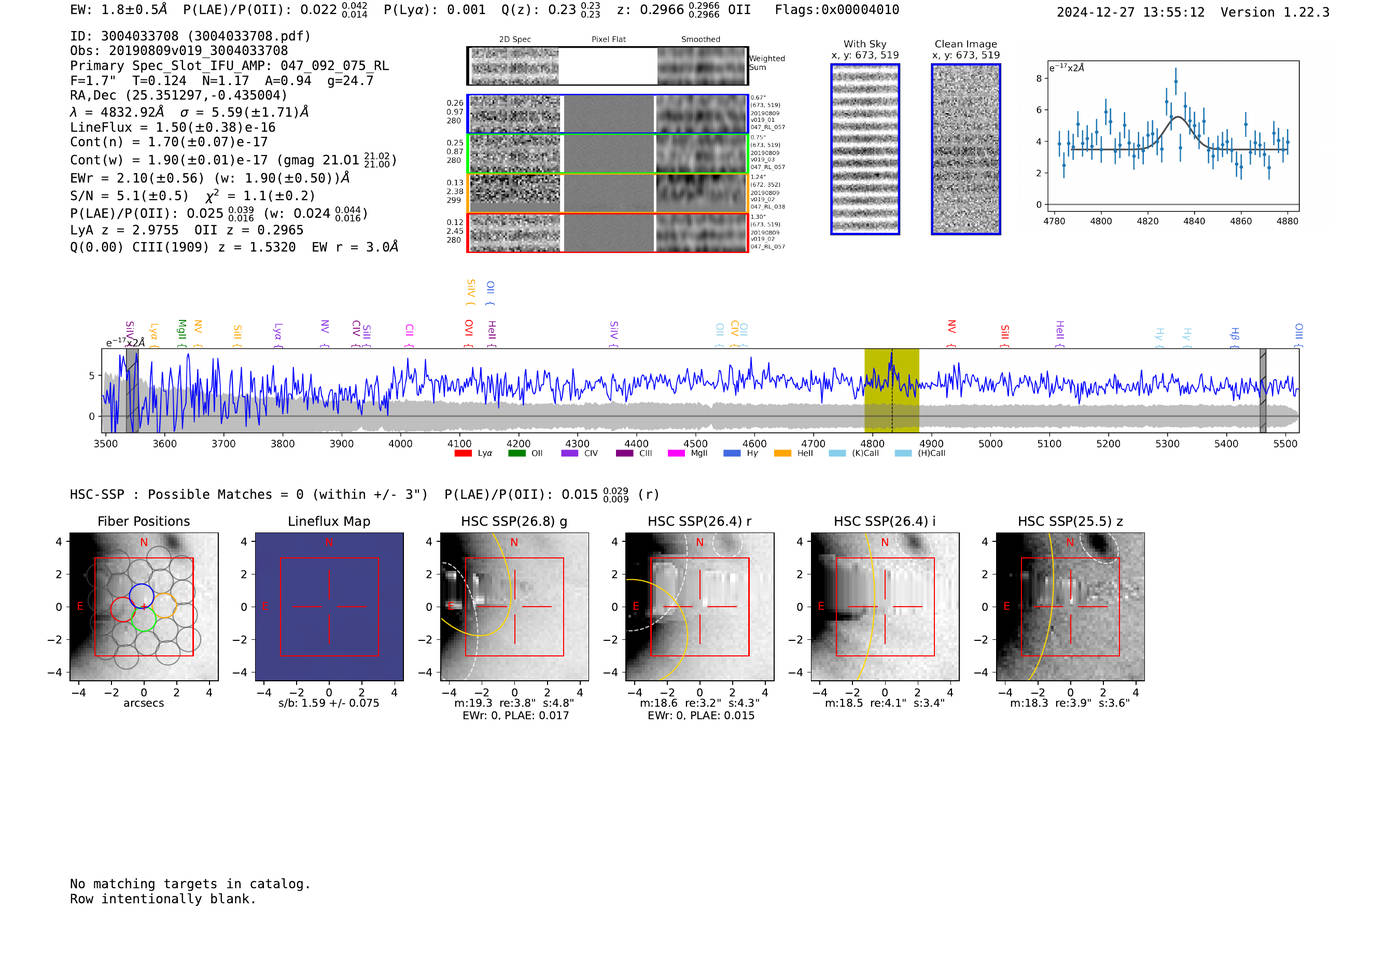
Task: Select the 'Flags:0x00004010' header text
Action: click(837, 10)
